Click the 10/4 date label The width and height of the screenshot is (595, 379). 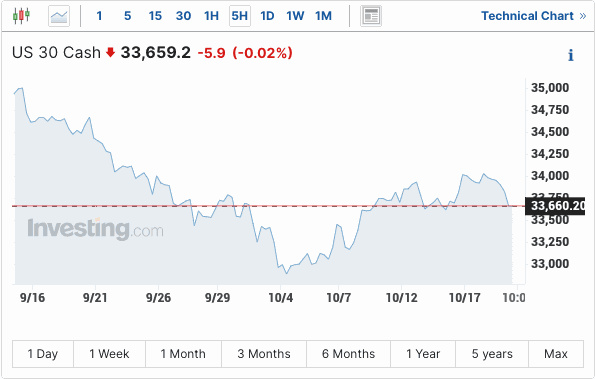coord(280,298)
